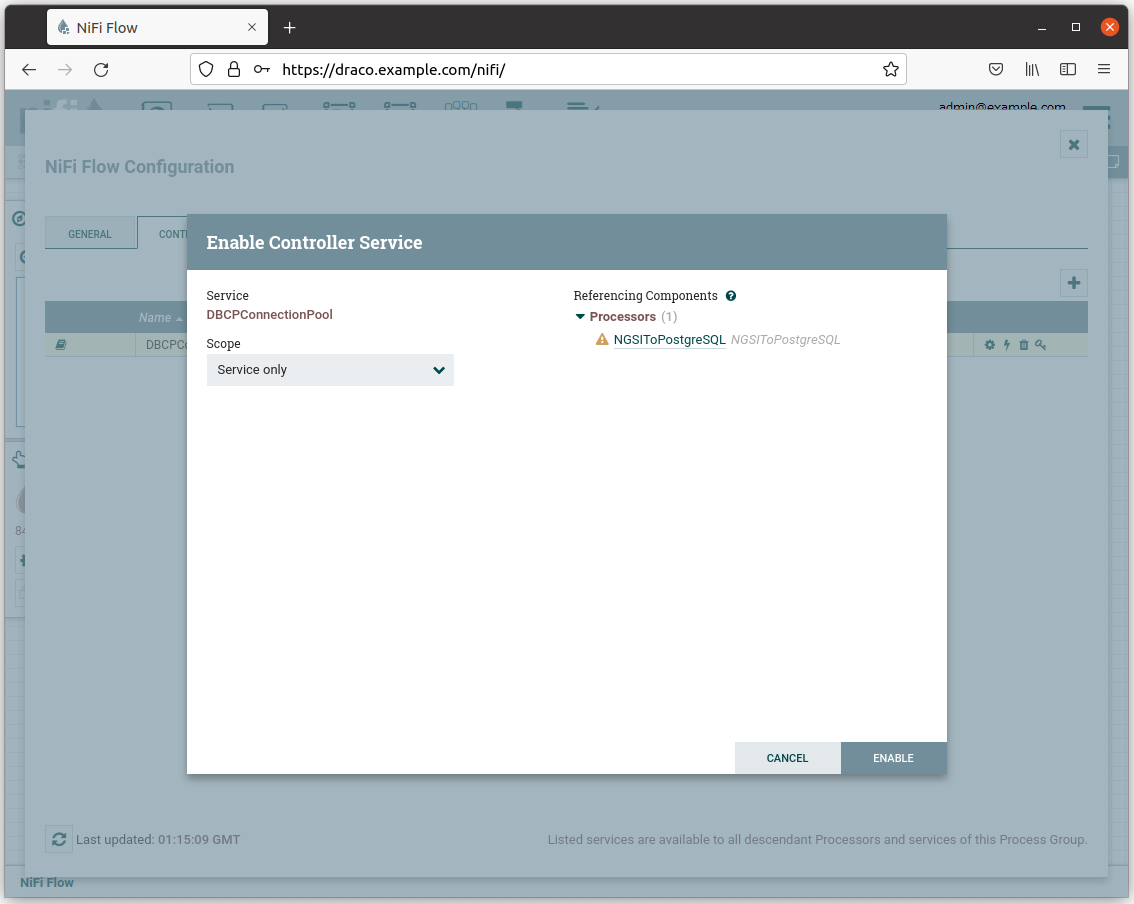The image size is (1134, 904).
Task: Open the NGSIToPostgreSQL processor link
Action: pos(669,340)
